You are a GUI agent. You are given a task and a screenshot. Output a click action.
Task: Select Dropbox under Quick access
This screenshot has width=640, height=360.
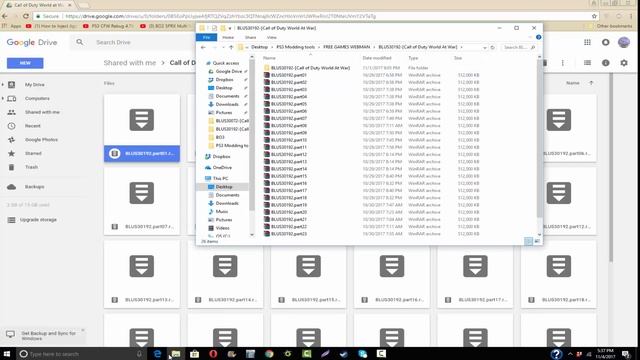(224, 80)
